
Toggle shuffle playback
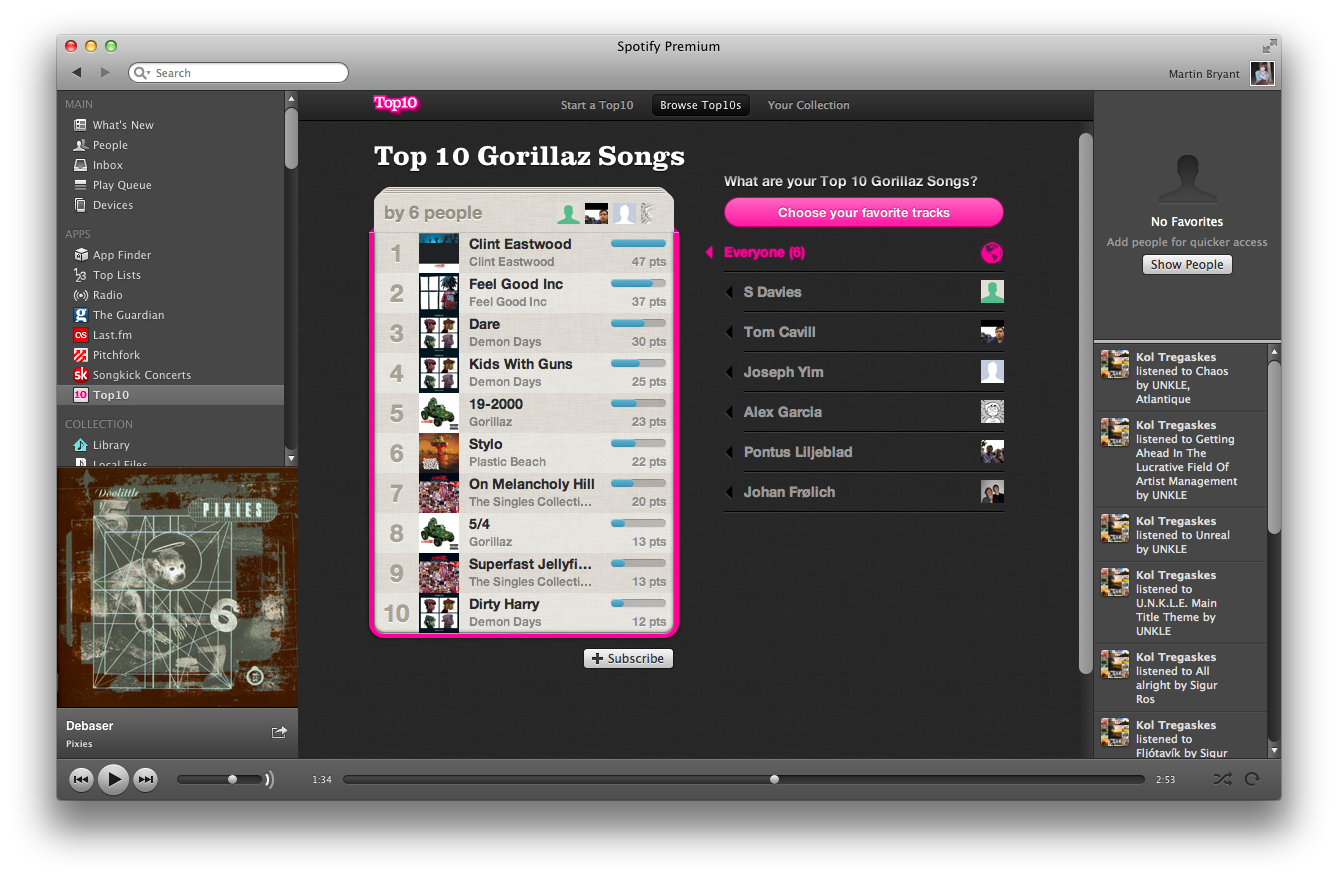(1222, 779)
